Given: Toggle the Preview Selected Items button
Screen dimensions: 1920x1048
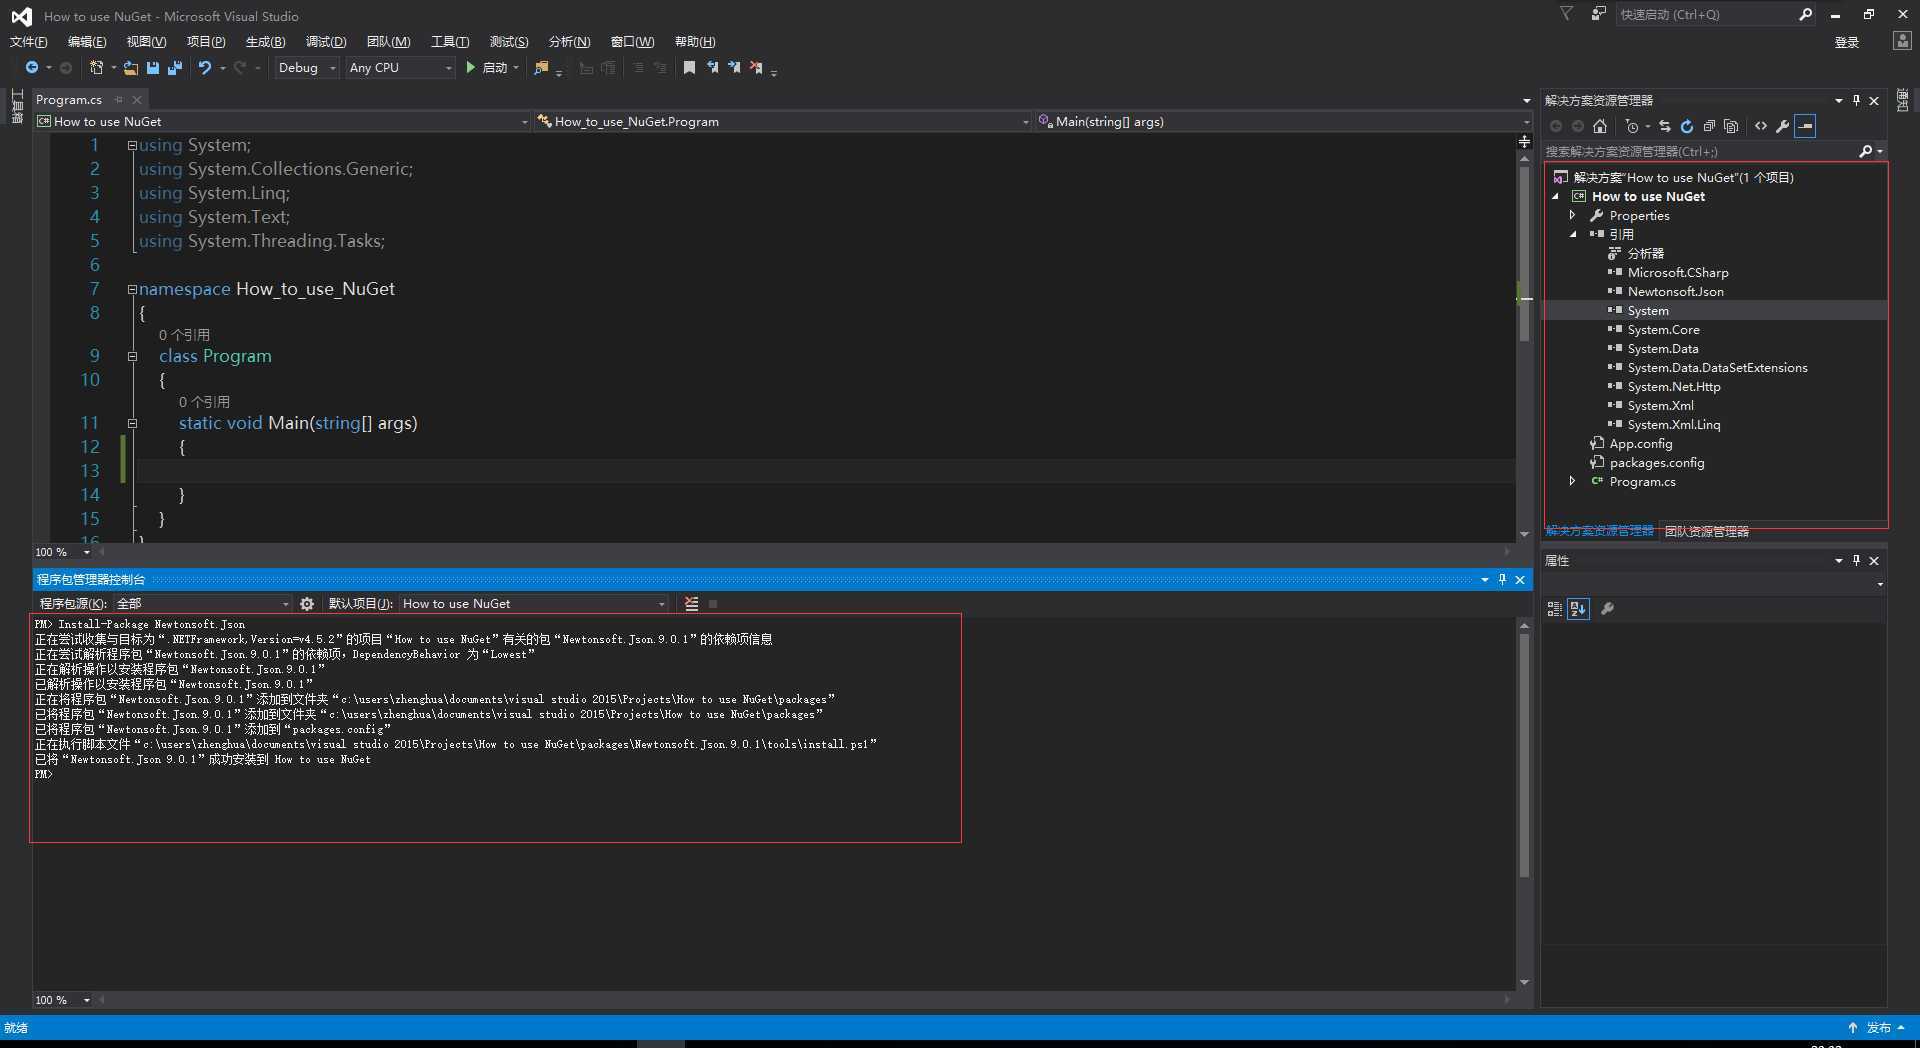Looking at the screenshot, I should point(1805,126).
